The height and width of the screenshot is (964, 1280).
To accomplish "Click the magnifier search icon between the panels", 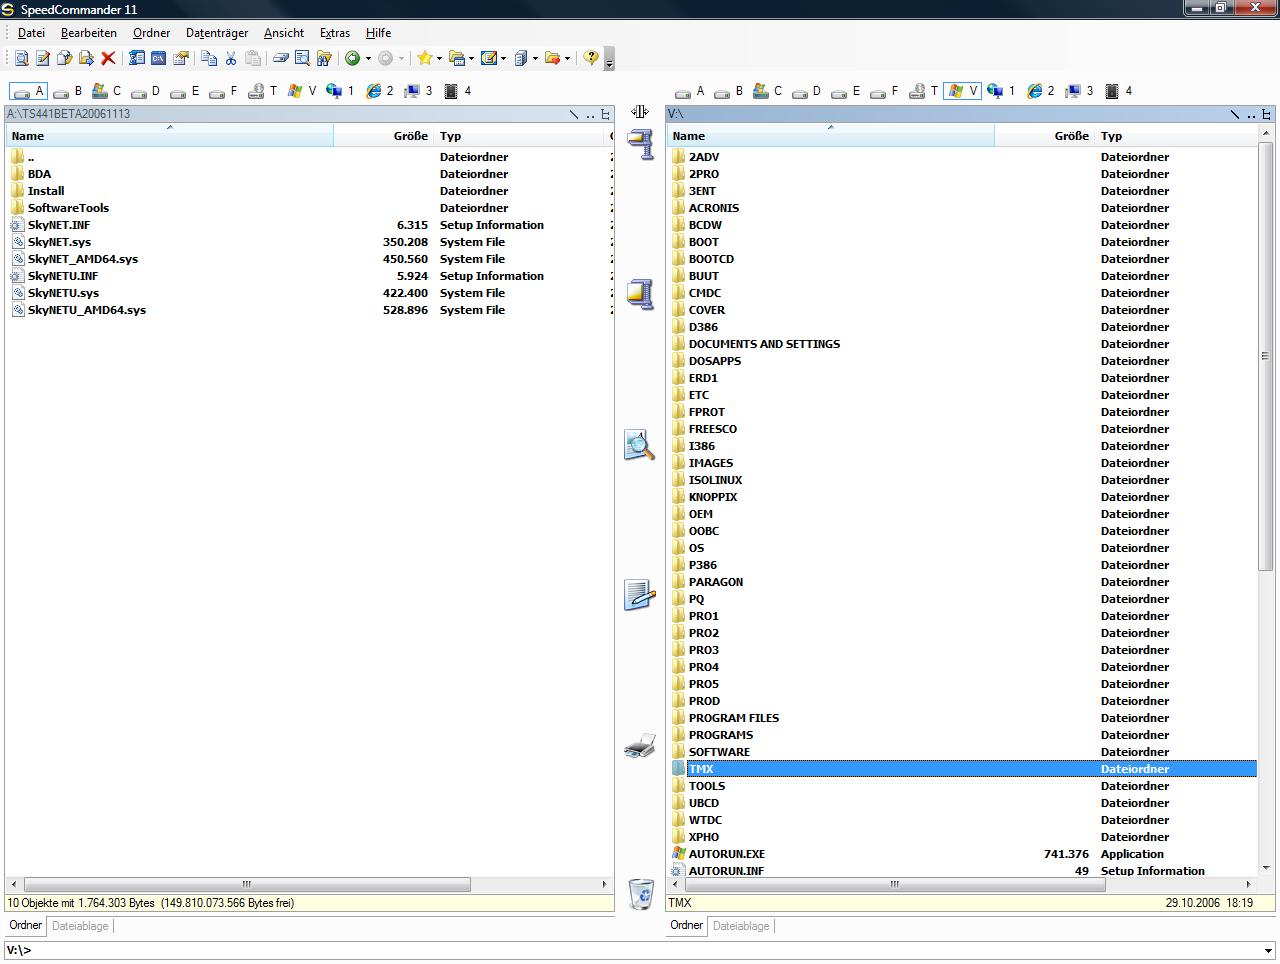I will tap(640, 445).
